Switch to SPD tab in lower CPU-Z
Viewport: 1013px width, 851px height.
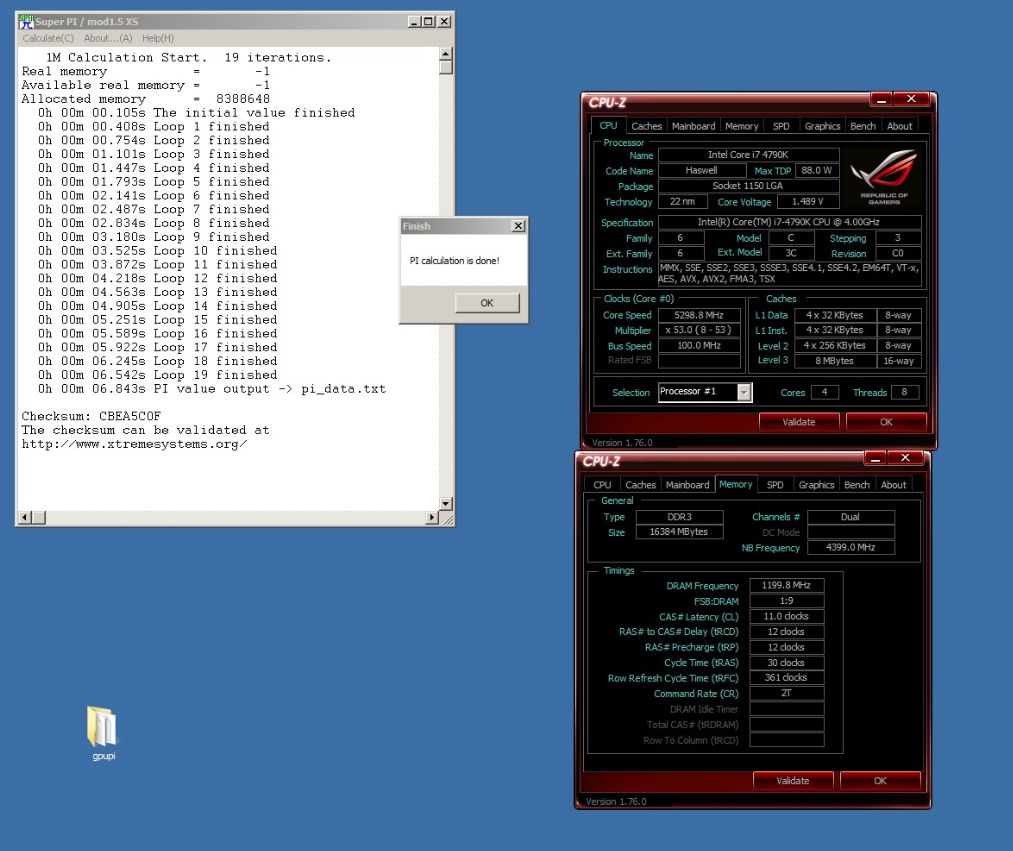(775, 485)
